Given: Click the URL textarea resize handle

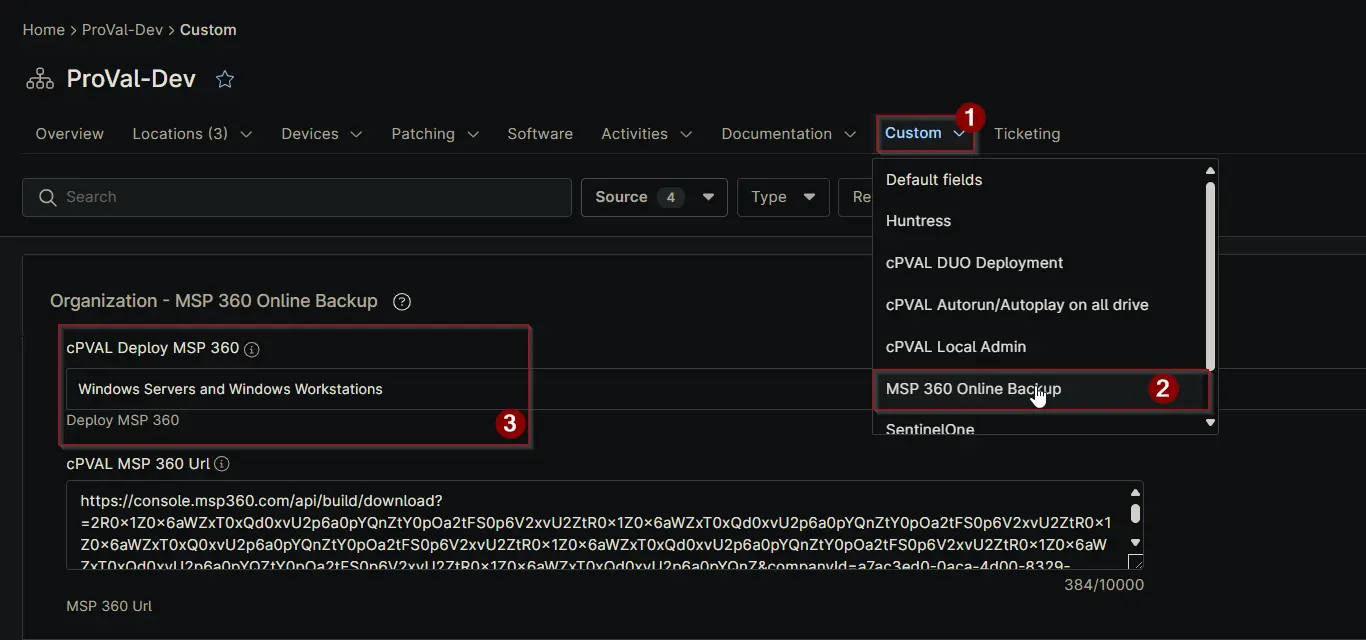Looking at the screenshot, I should pos(1135,562).
